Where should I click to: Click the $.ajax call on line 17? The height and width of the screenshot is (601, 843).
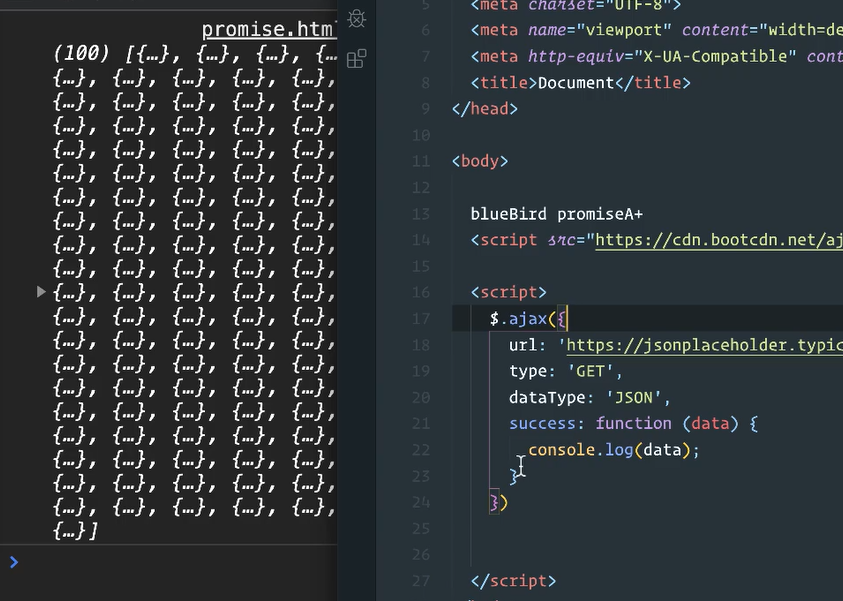pos(528,319)
